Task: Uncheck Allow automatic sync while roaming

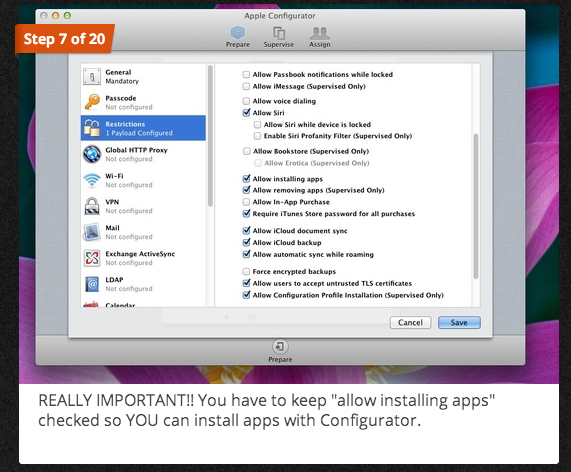Action: point(247,254)
